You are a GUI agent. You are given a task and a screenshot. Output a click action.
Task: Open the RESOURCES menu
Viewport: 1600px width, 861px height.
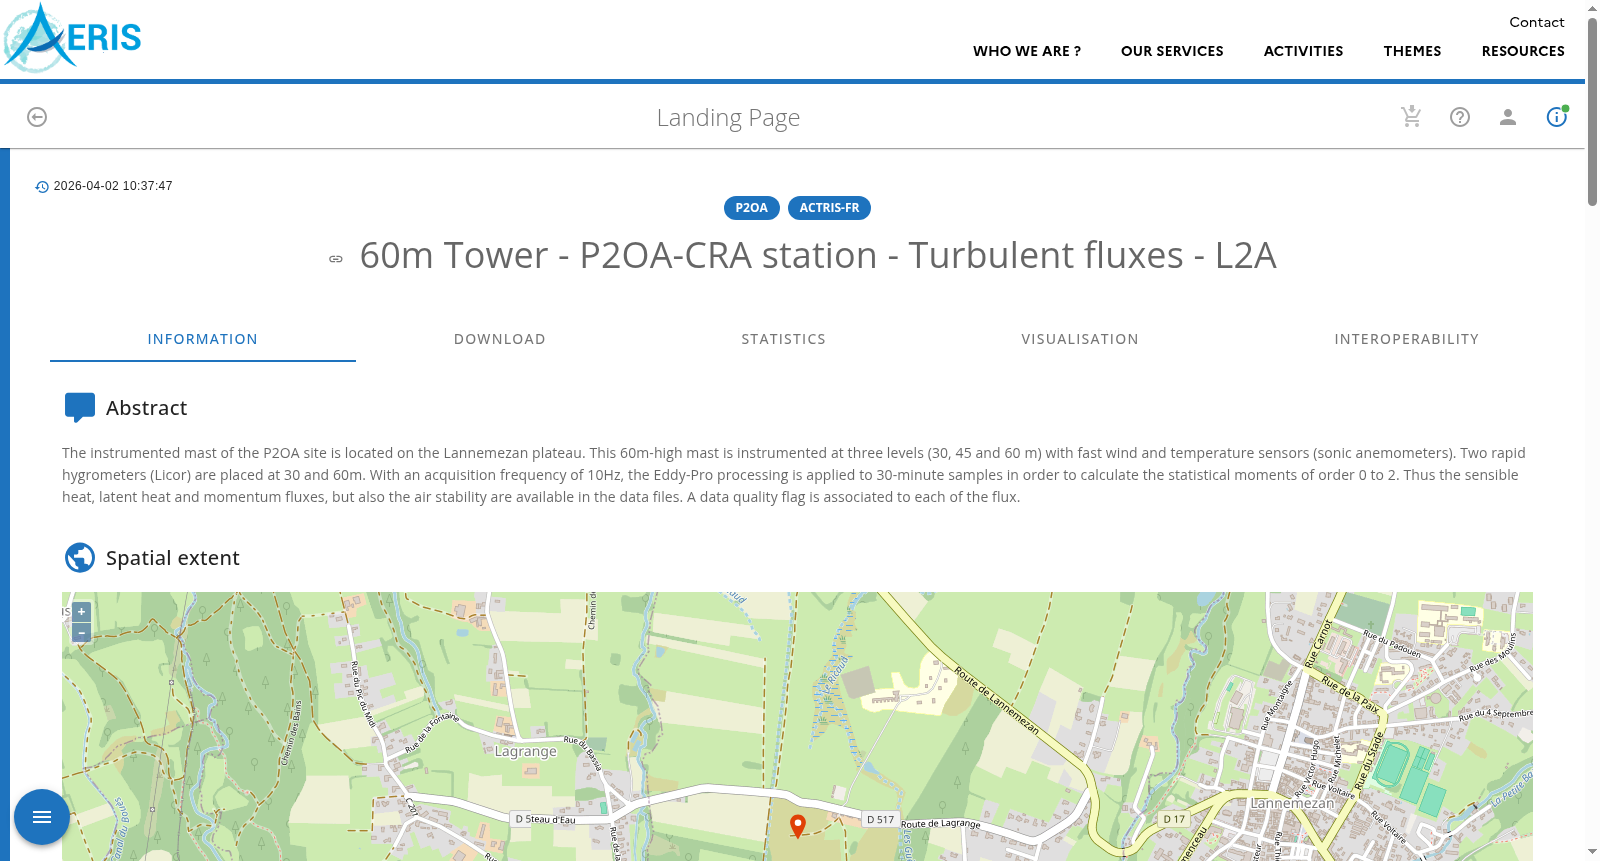pos(1523,51)
